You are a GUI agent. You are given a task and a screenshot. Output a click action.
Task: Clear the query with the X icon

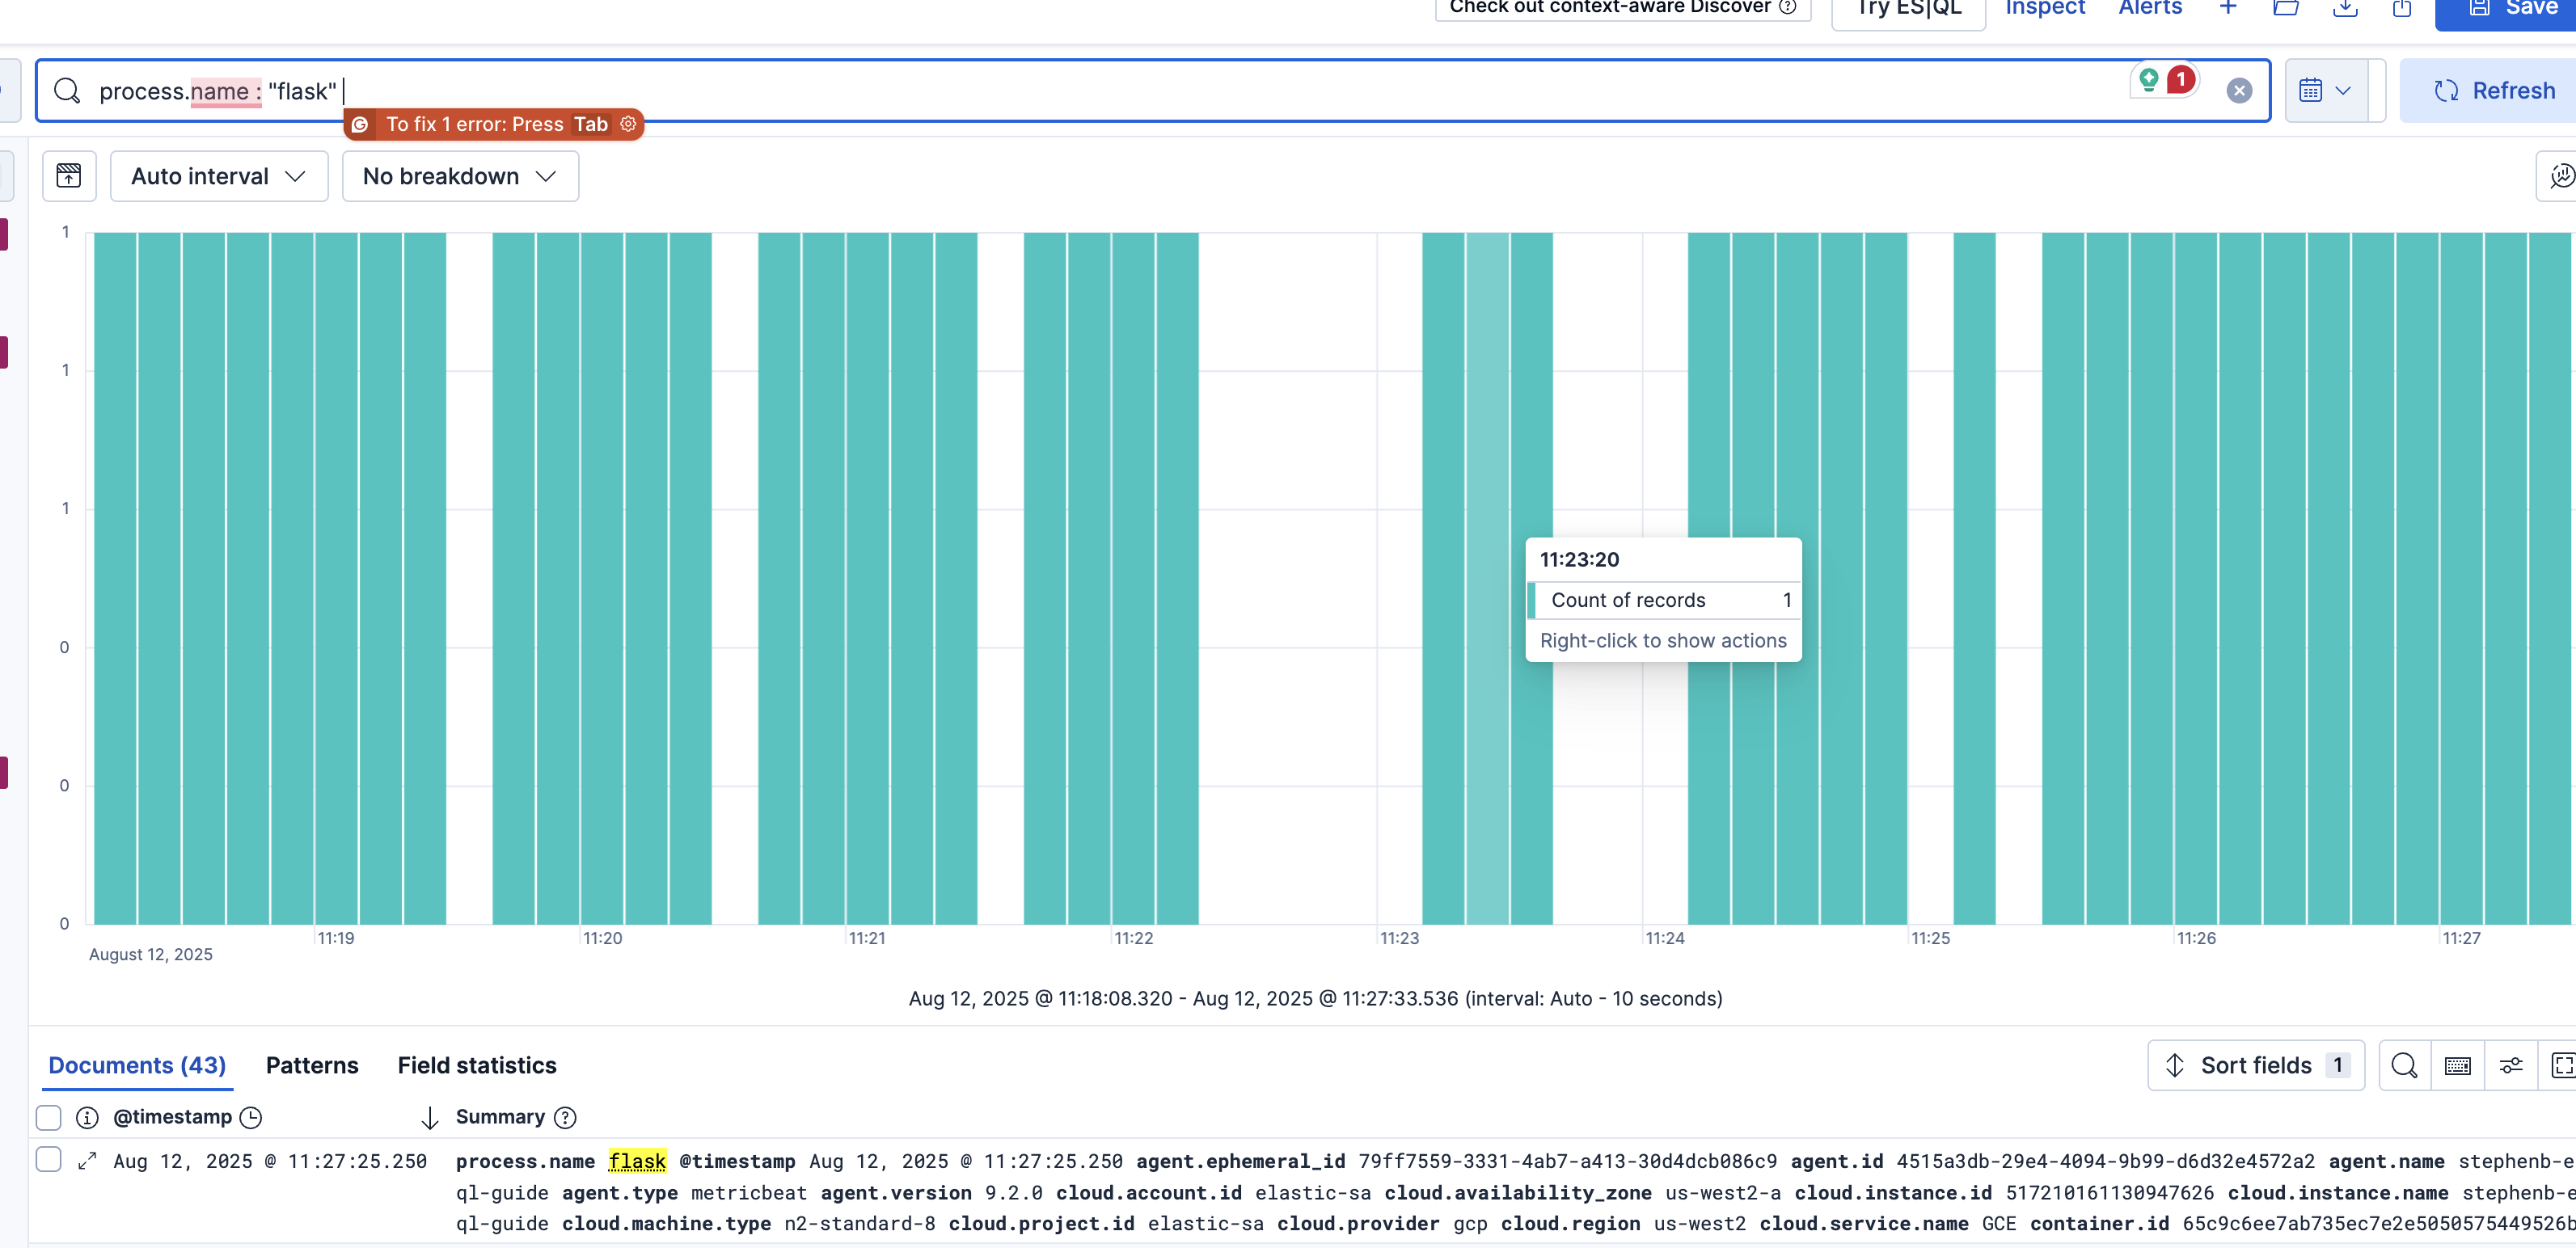pos(2239,91)
